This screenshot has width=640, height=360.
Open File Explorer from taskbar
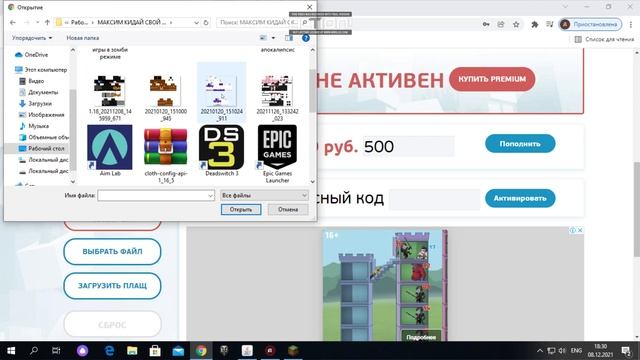coord(132,351)
